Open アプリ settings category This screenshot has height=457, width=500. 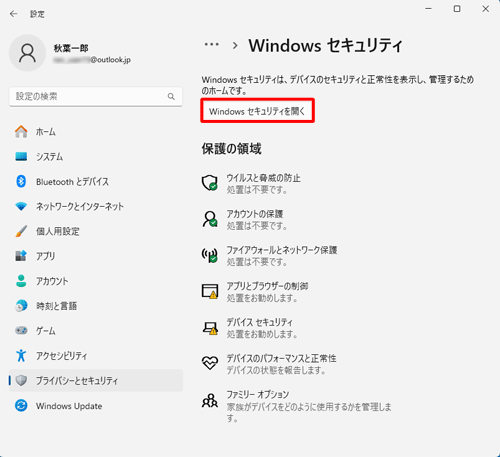coord(96,256)
